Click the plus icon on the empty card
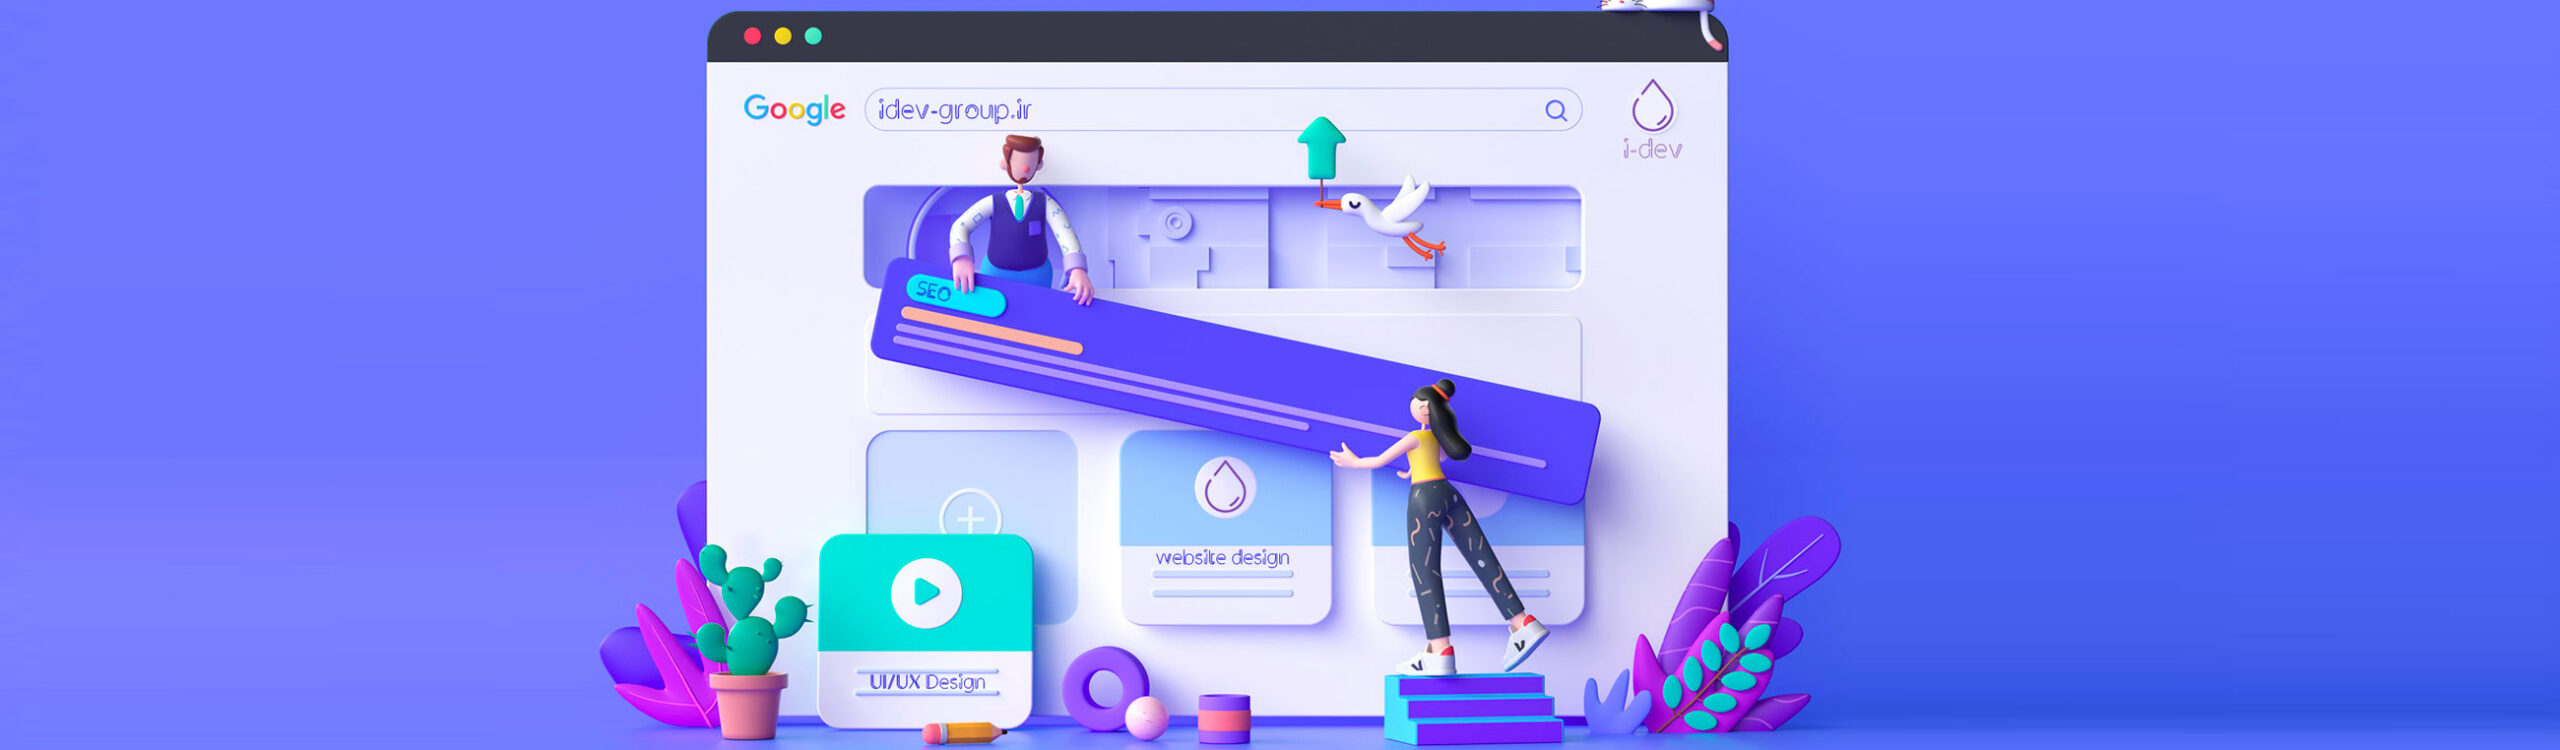 point(970,518)
